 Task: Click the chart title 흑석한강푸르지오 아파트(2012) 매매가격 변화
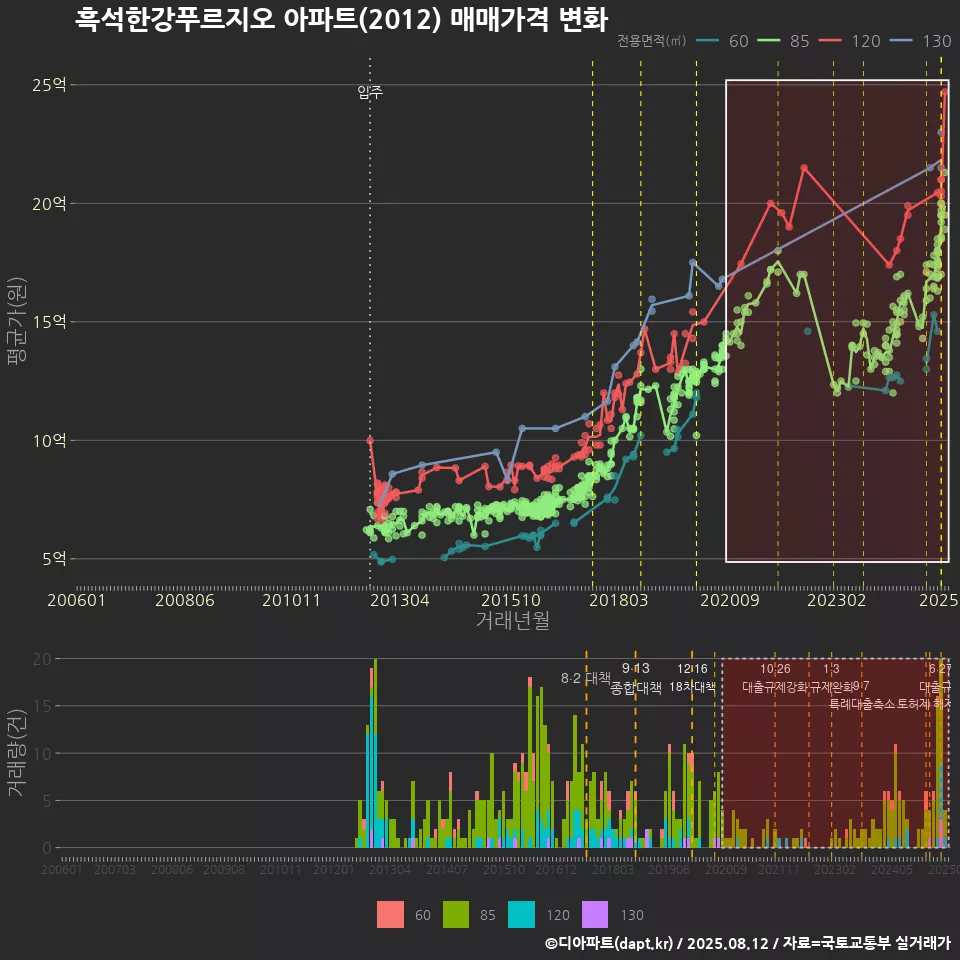pyautogui.click(x=341, y=19)
